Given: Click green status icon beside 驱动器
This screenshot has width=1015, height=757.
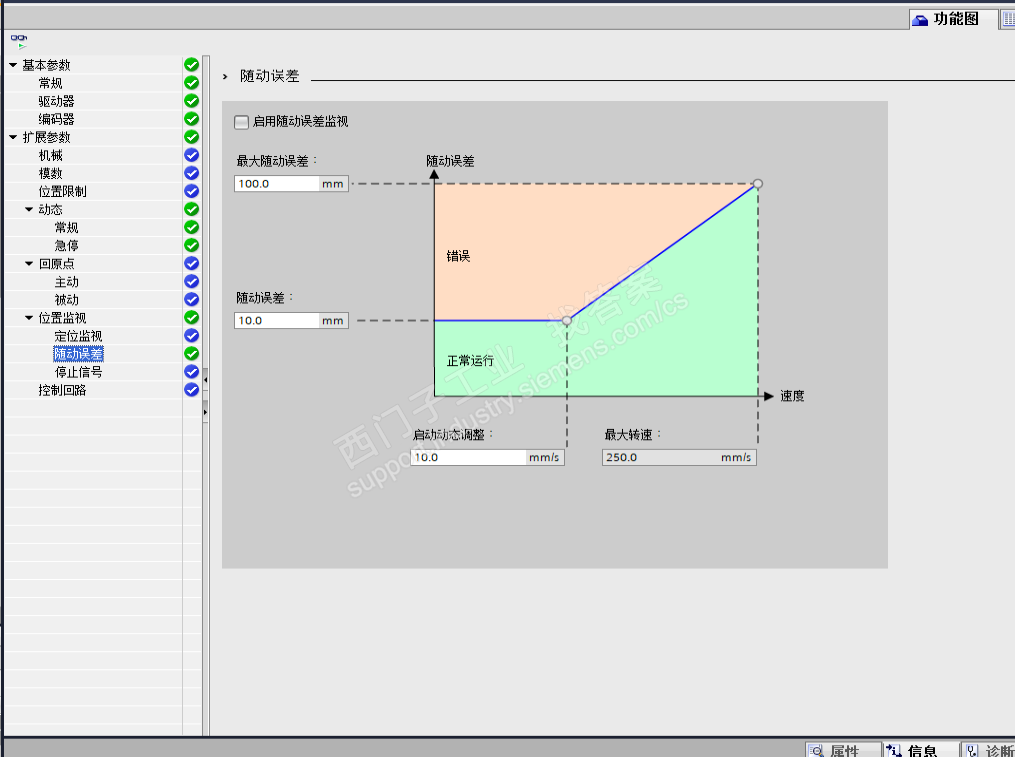Looking at the screenshot, I should [192, 101].
